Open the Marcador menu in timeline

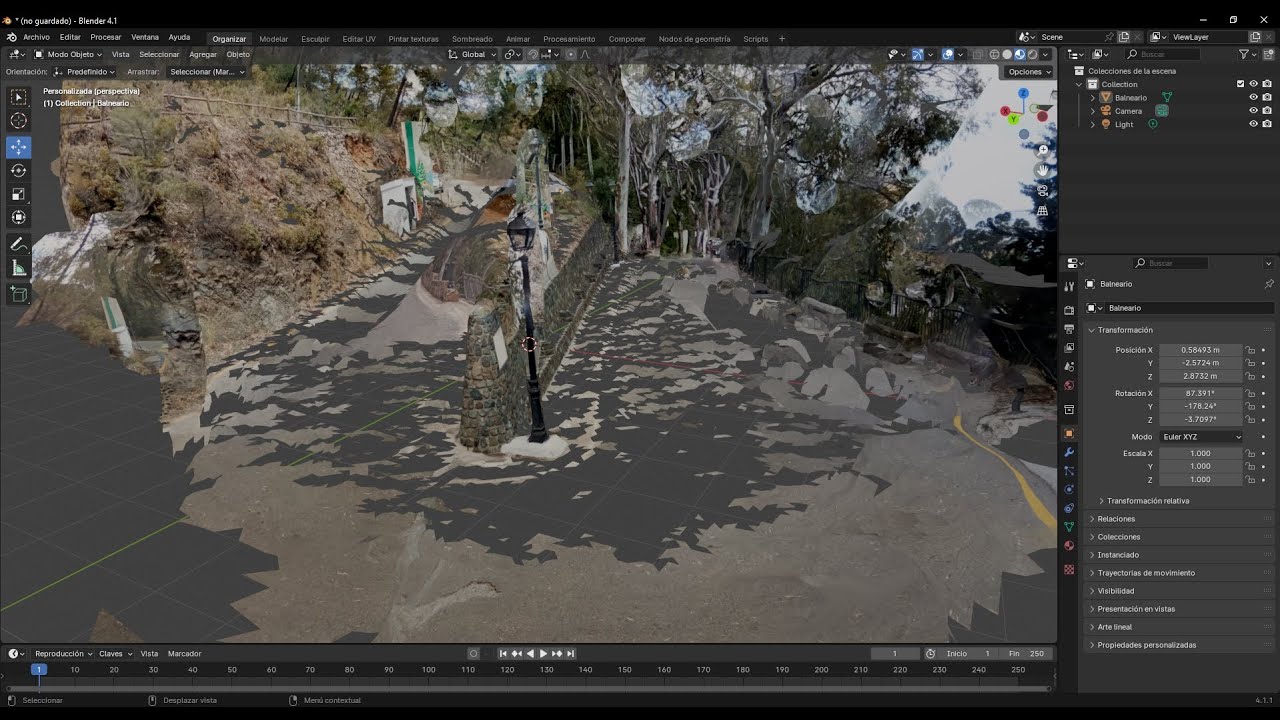(185, 654)
